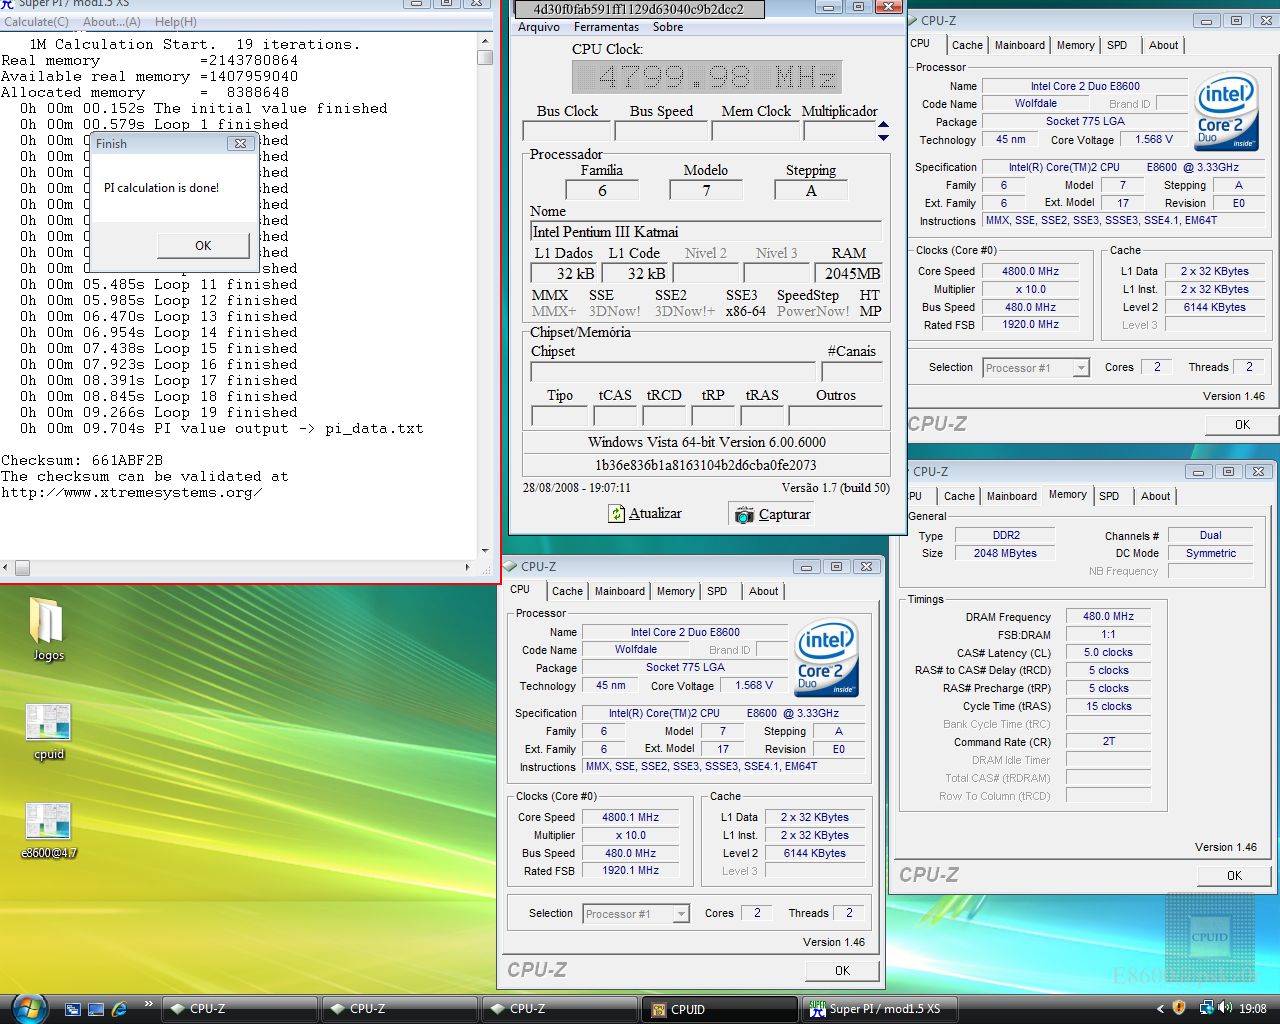Screen dimensions: 1280x1024
Task: Open Help(H) menu in Super PI
Action: click(175, 21)
